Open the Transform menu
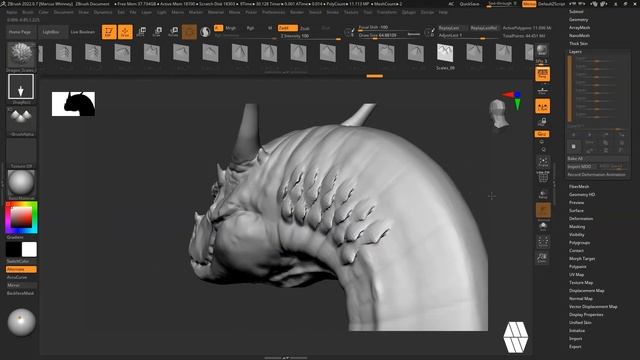The image size is (640, 360). [386, 12]
